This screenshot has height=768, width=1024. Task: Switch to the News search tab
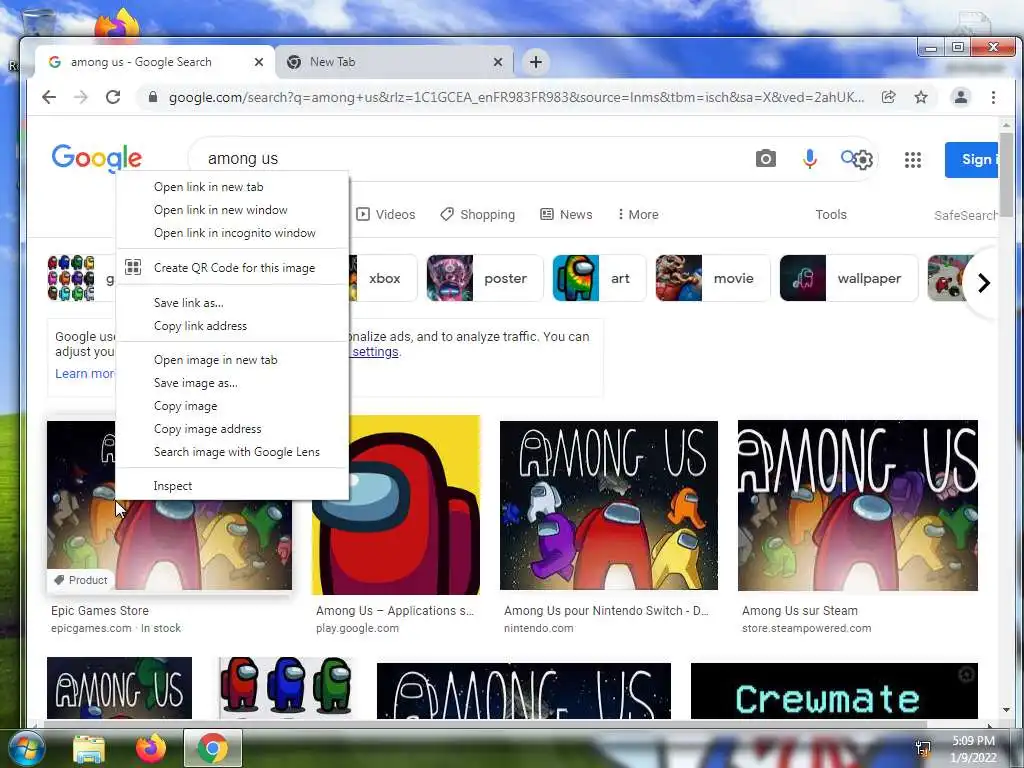click(x=566, y=215)
